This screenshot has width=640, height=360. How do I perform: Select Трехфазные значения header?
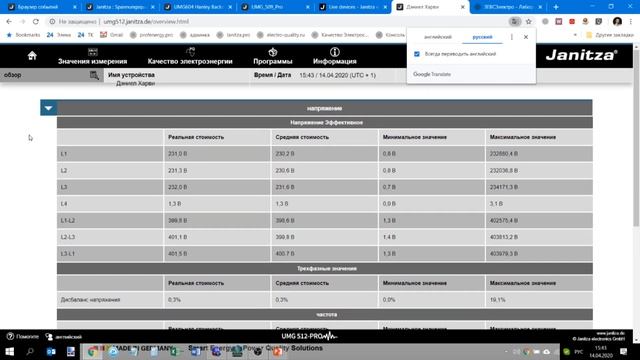(x=327, y=269)
